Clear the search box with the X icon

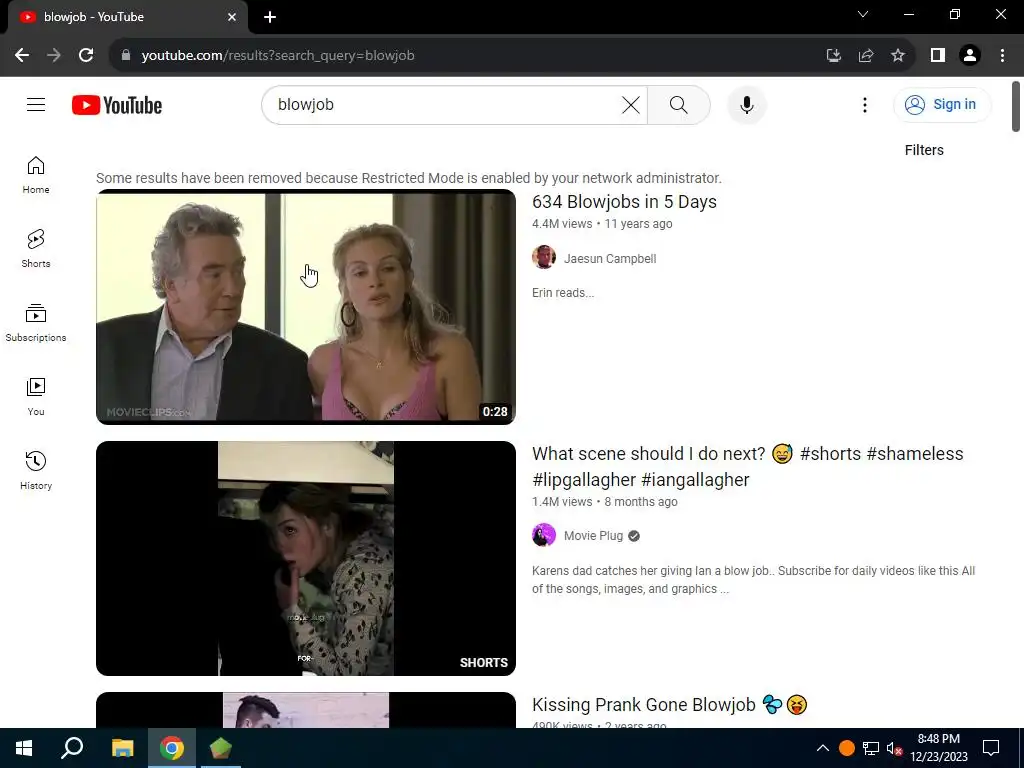631,104
